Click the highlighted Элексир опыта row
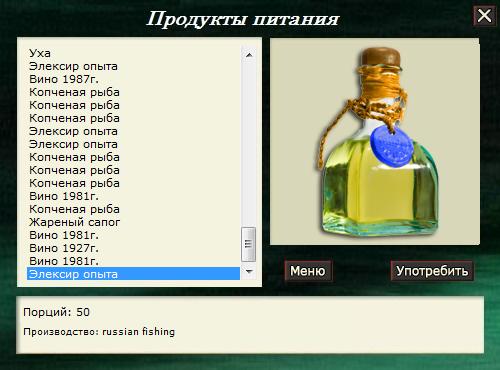 coord(133,274)
